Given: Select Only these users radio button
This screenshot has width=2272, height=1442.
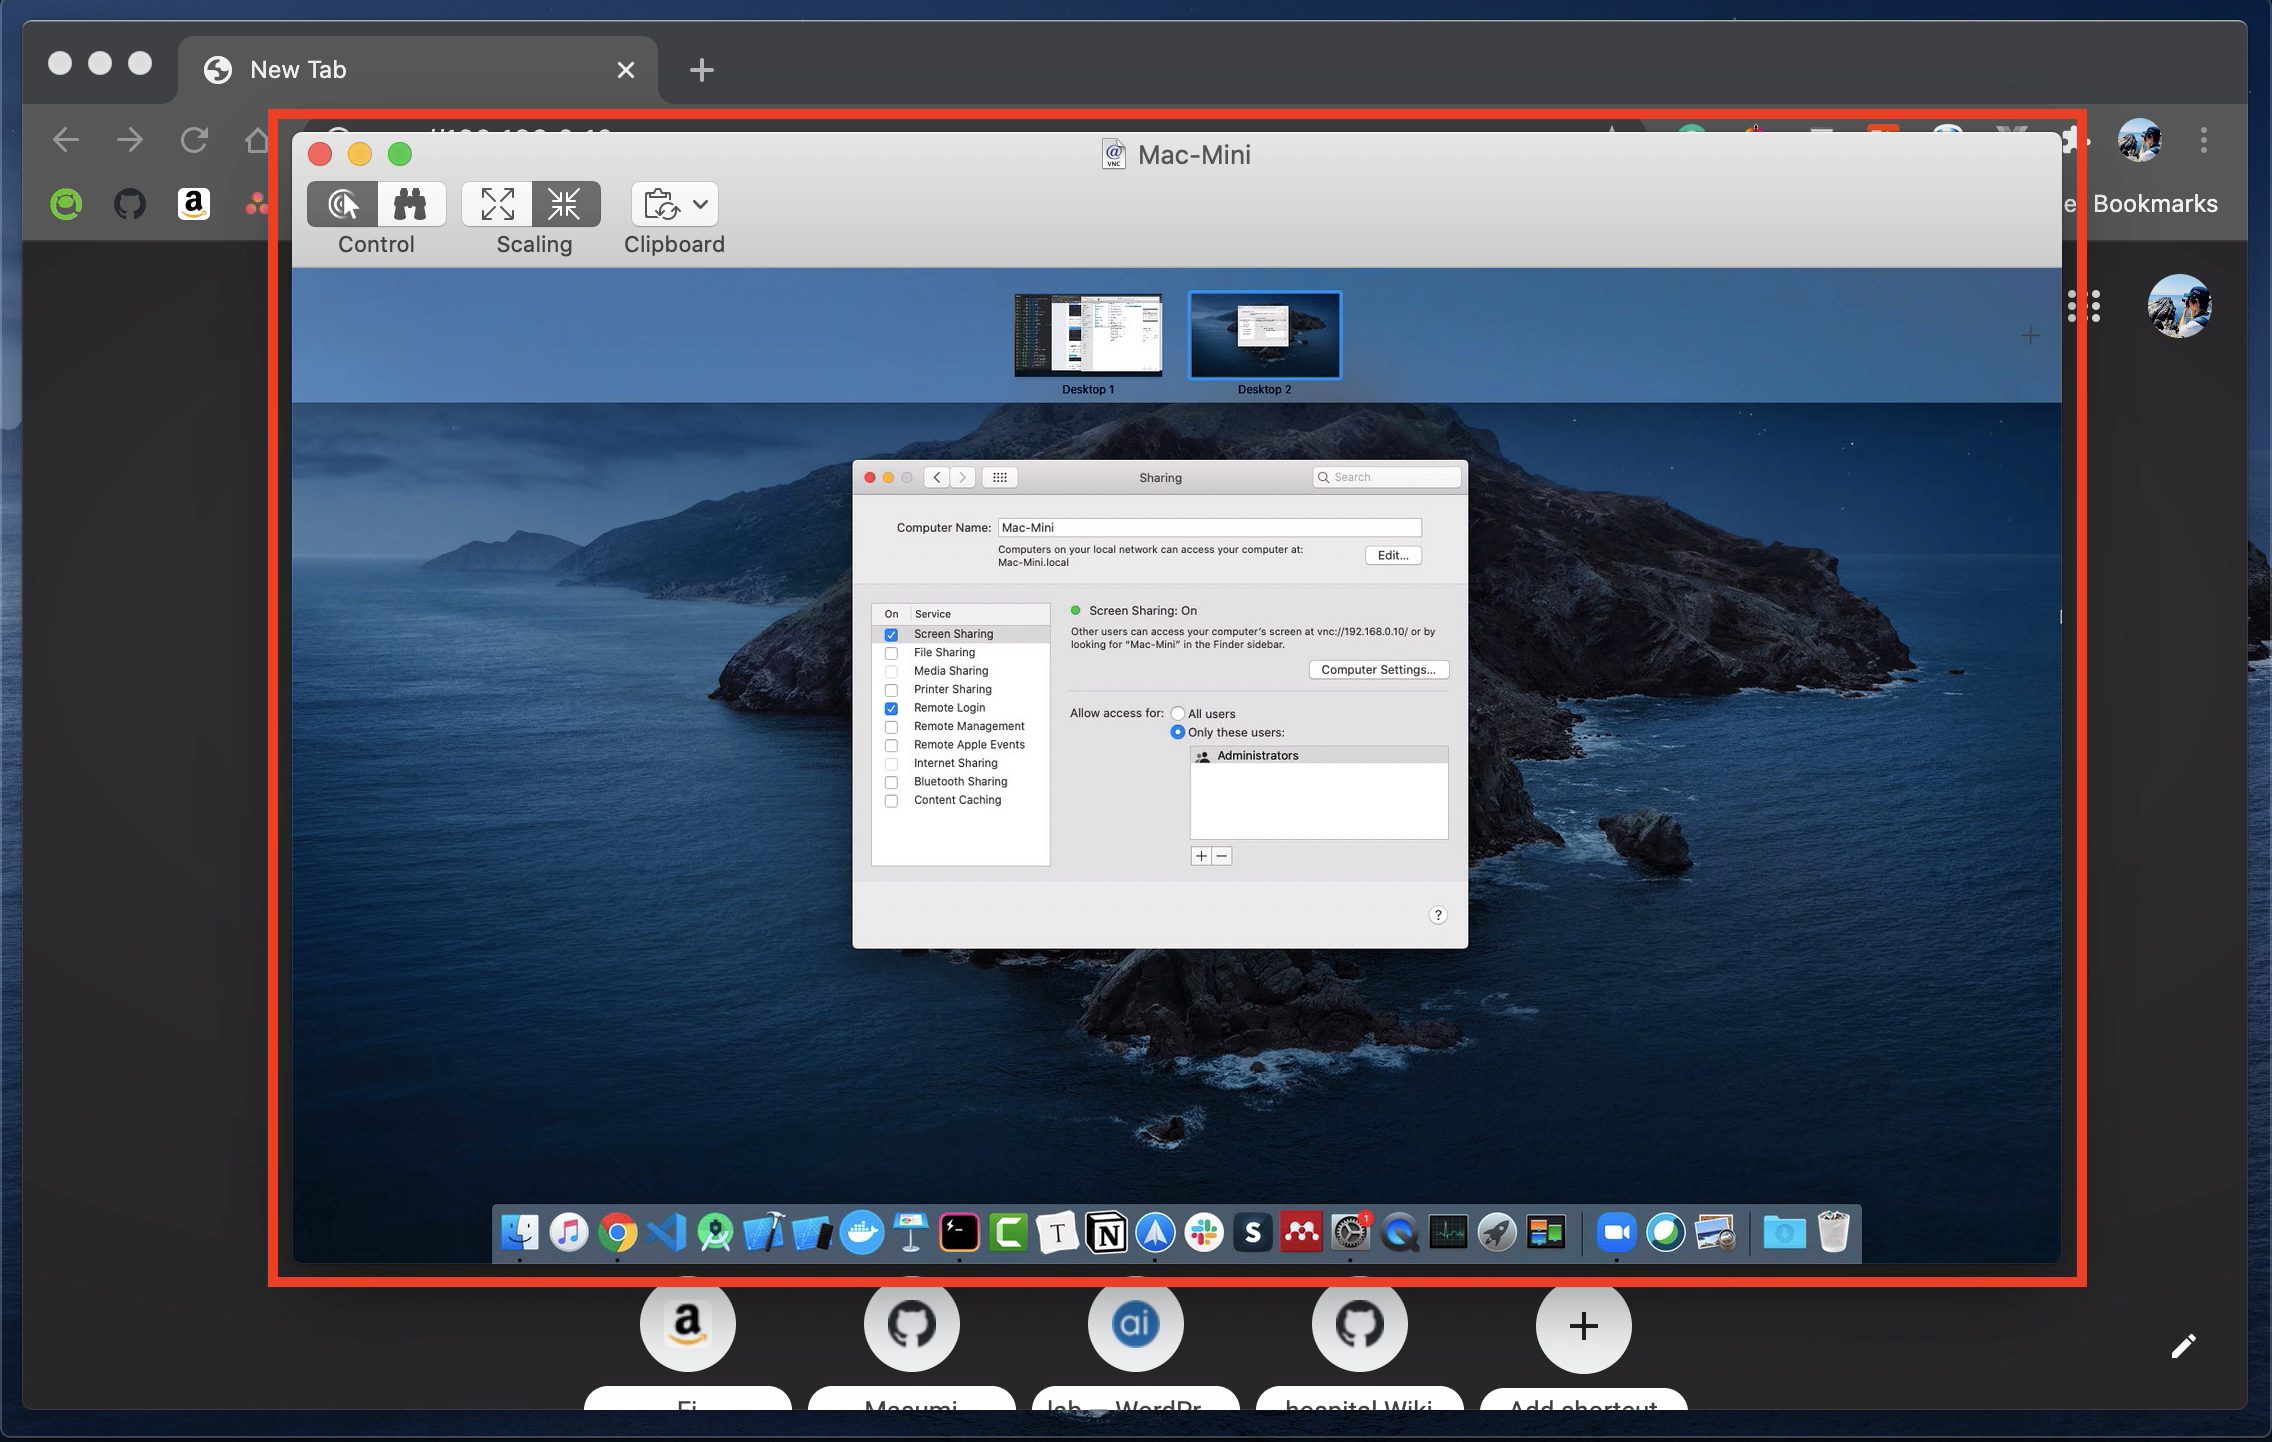Looking at the screenshot, I should point(1178,732).
